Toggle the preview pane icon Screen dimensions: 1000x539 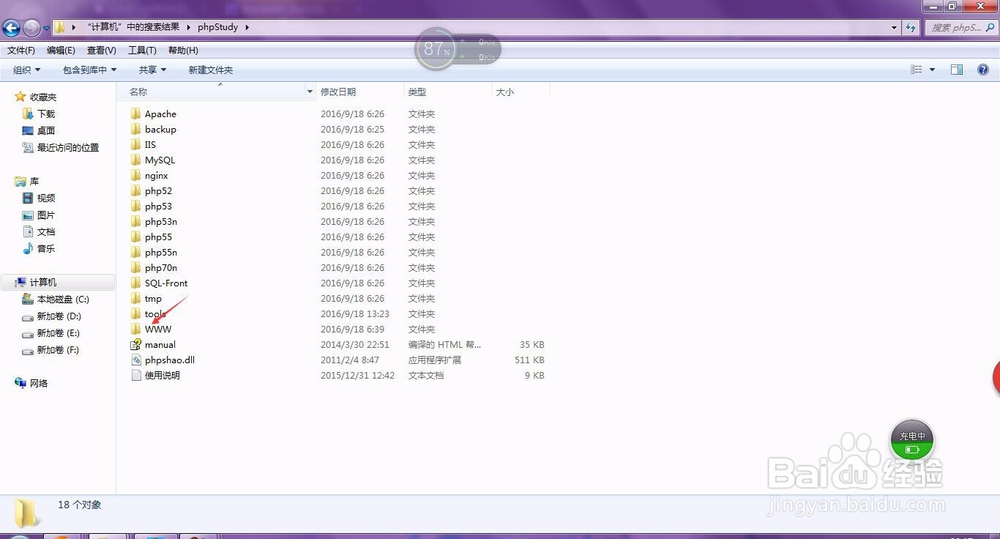click(x=957, y=70)
